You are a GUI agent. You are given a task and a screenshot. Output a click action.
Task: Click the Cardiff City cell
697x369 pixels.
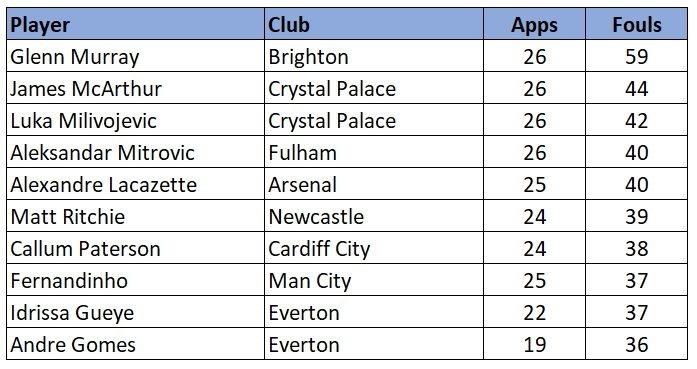[x=374, y=248]
